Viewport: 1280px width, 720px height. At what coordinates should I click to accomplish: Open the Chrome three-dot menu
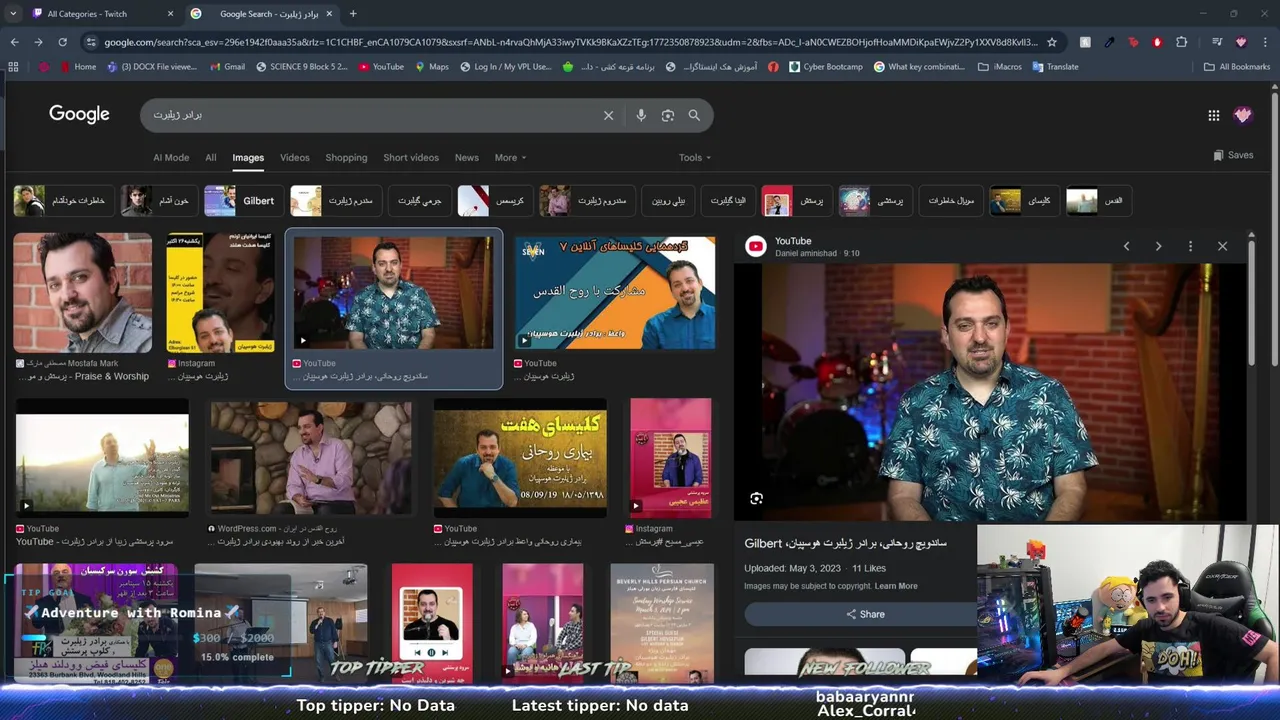[1266, 42]
